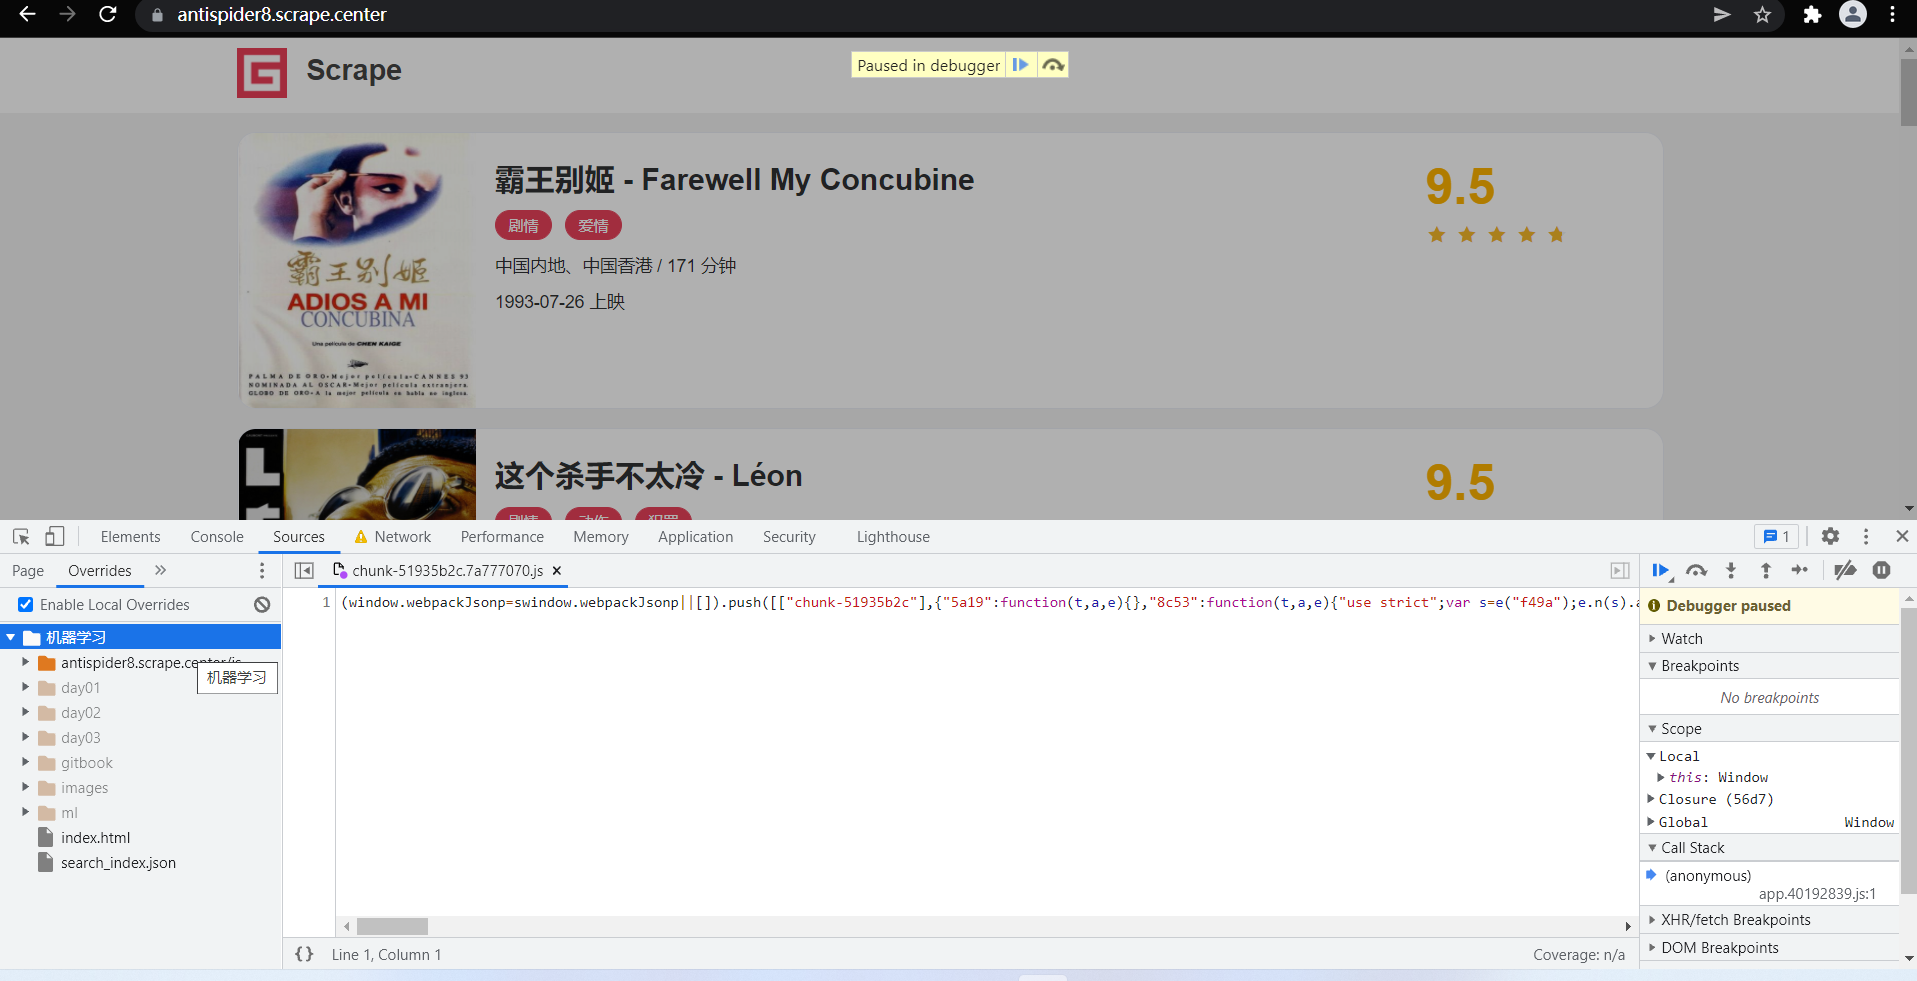Click the Step over next function call icon

pyautogui.click(x=1696, y=570)
